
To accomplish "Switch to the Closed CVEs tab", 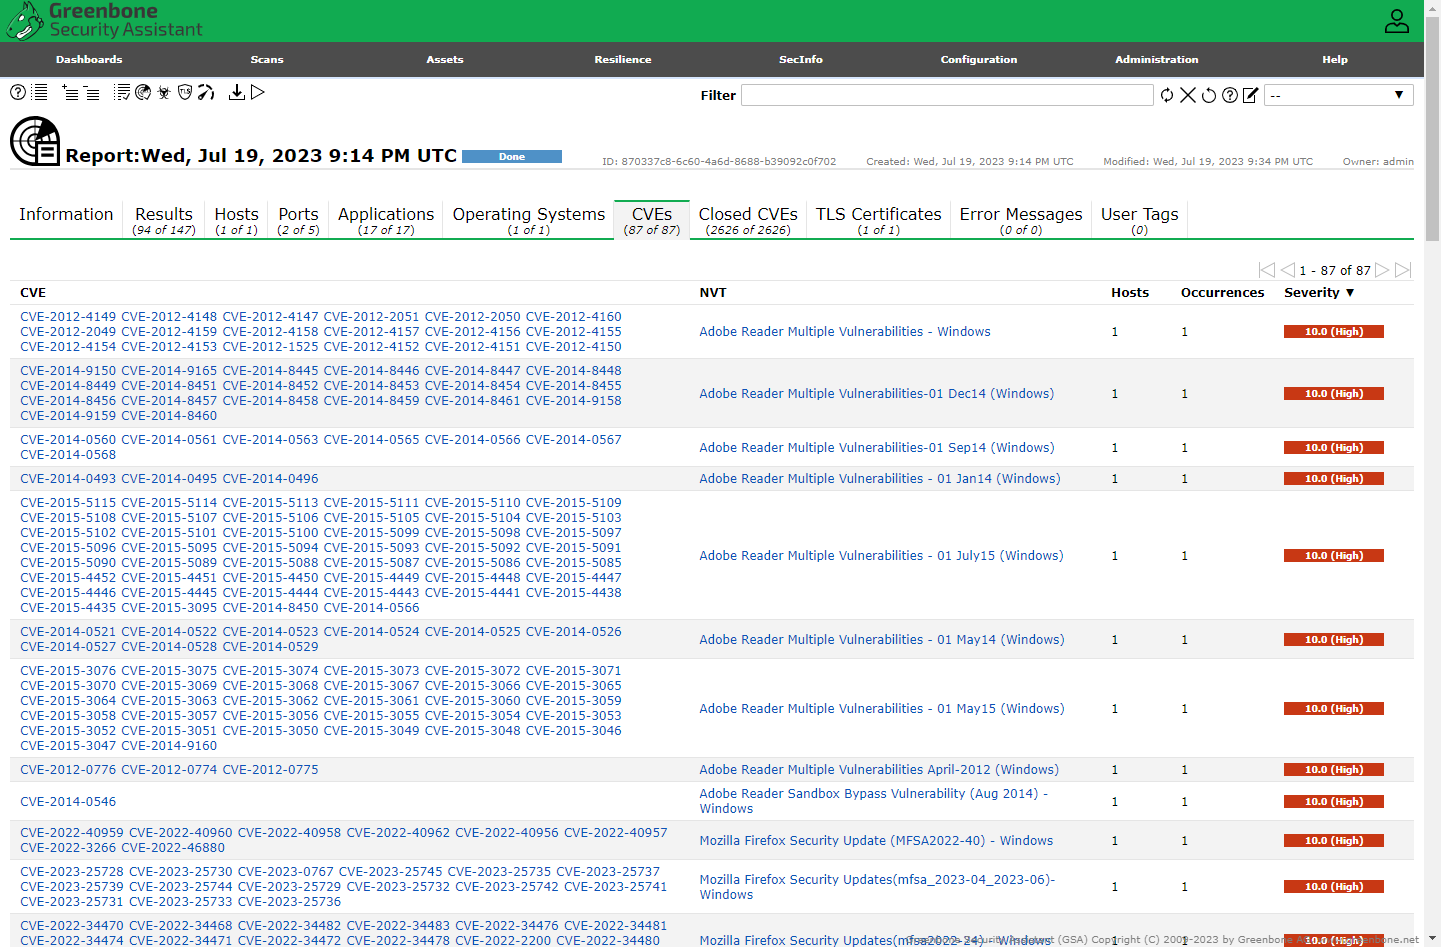I will [748, 221].
